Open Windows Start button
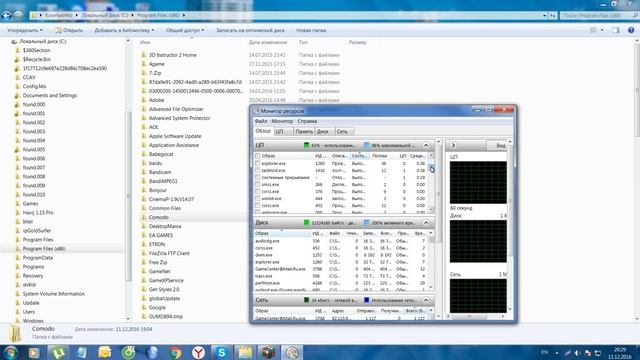 pos(10,352)
